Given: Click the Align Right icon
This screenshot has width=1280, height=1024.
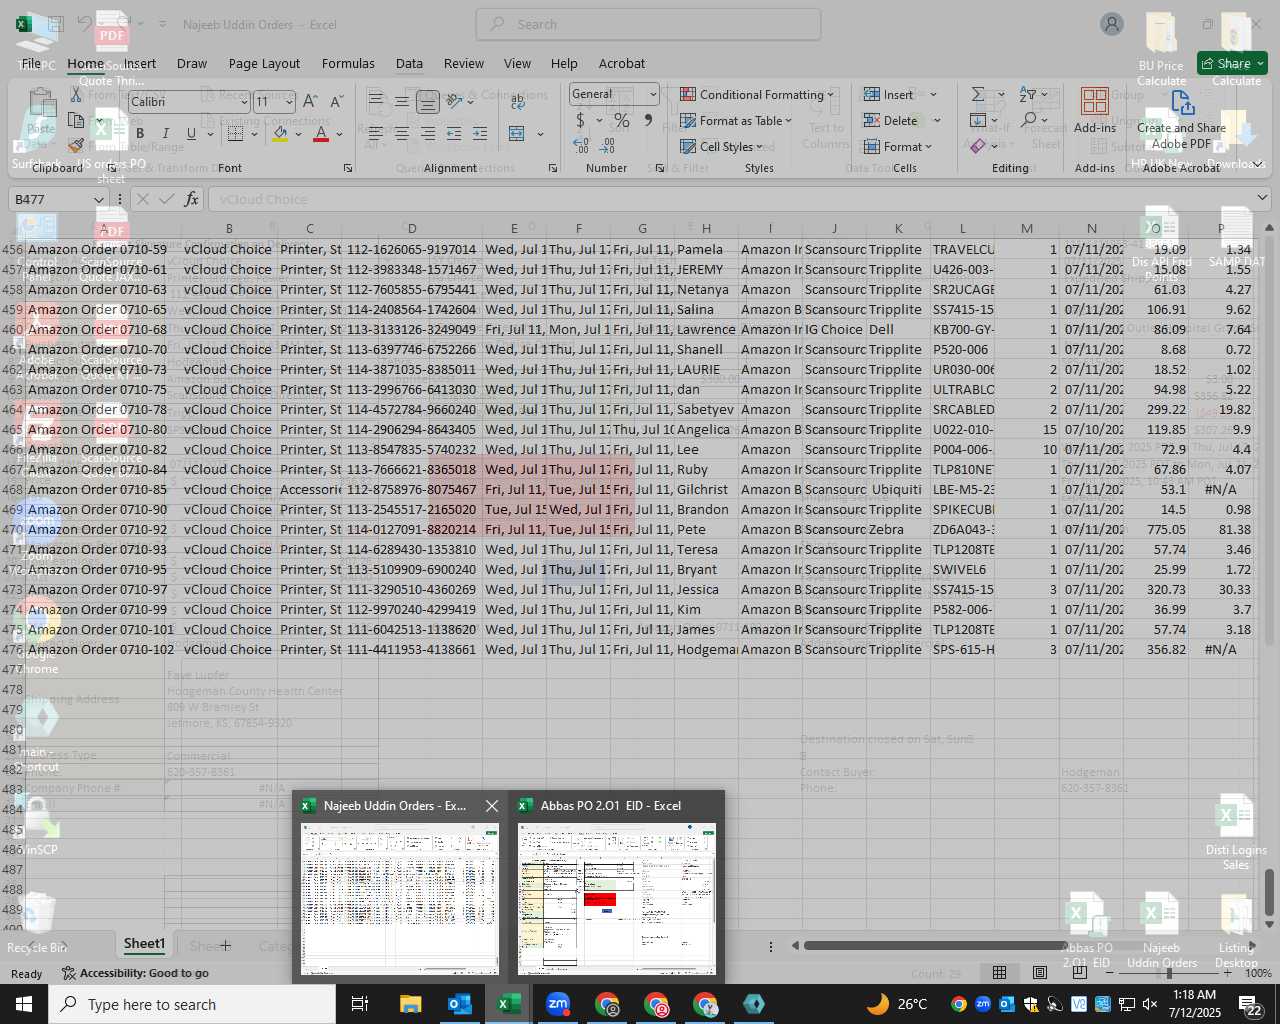Looking at the screenshot, I should tap(427, 133).
